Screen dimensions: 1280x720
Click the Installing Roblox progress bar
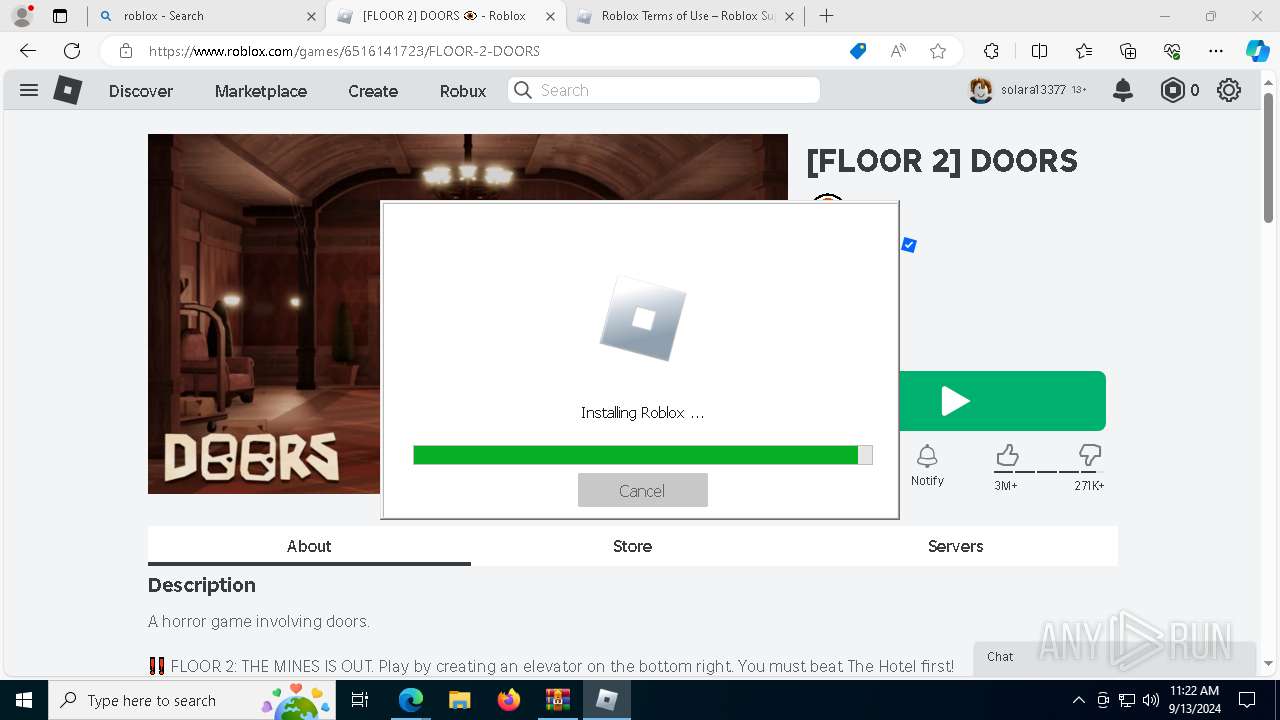click(x=642, y=455)
